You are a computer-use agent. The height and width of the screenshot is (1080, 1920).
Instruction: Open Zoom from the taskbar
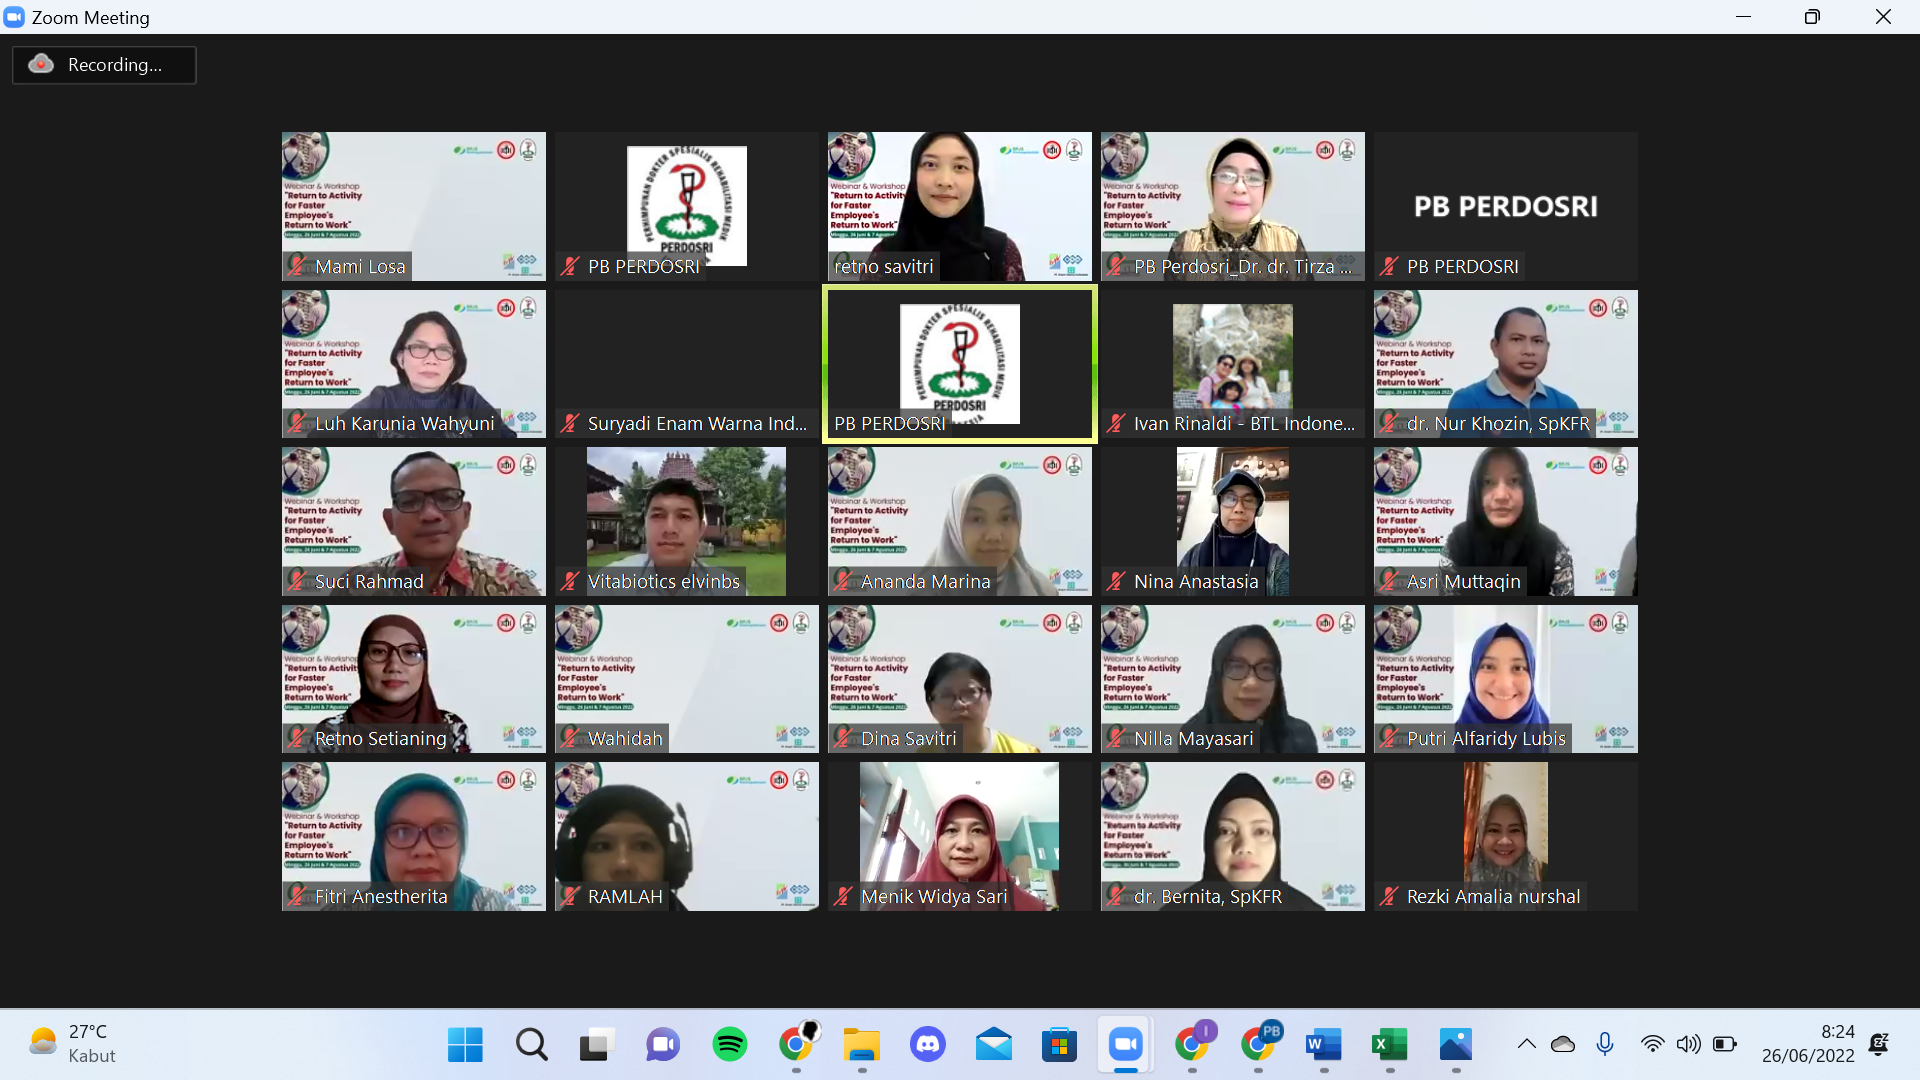pos(1125,1045)
